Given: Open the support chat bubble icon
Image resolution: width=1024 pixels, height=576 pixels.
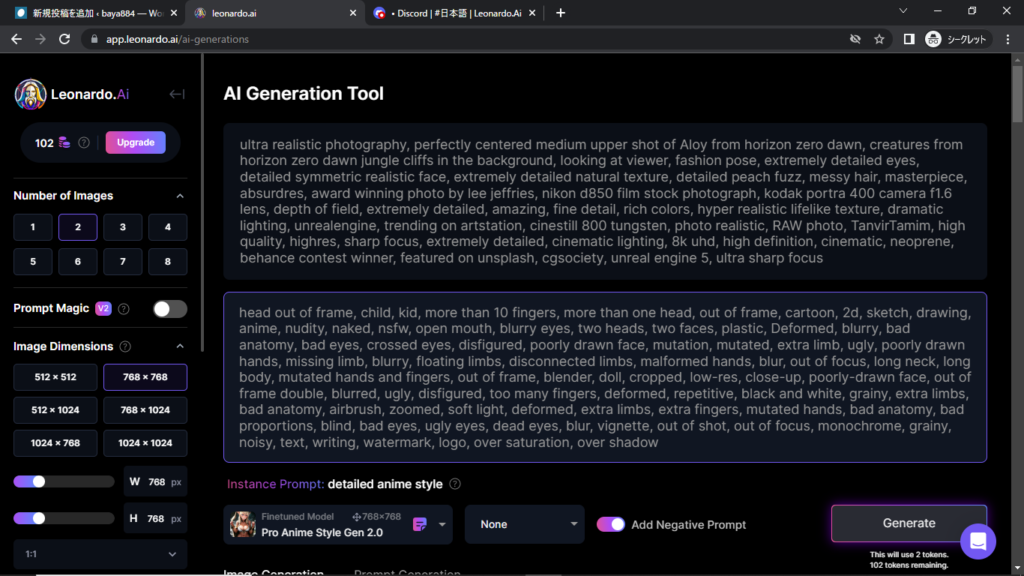Looking at the screenshot, I should pyautogui.click(x=977, y=541).
